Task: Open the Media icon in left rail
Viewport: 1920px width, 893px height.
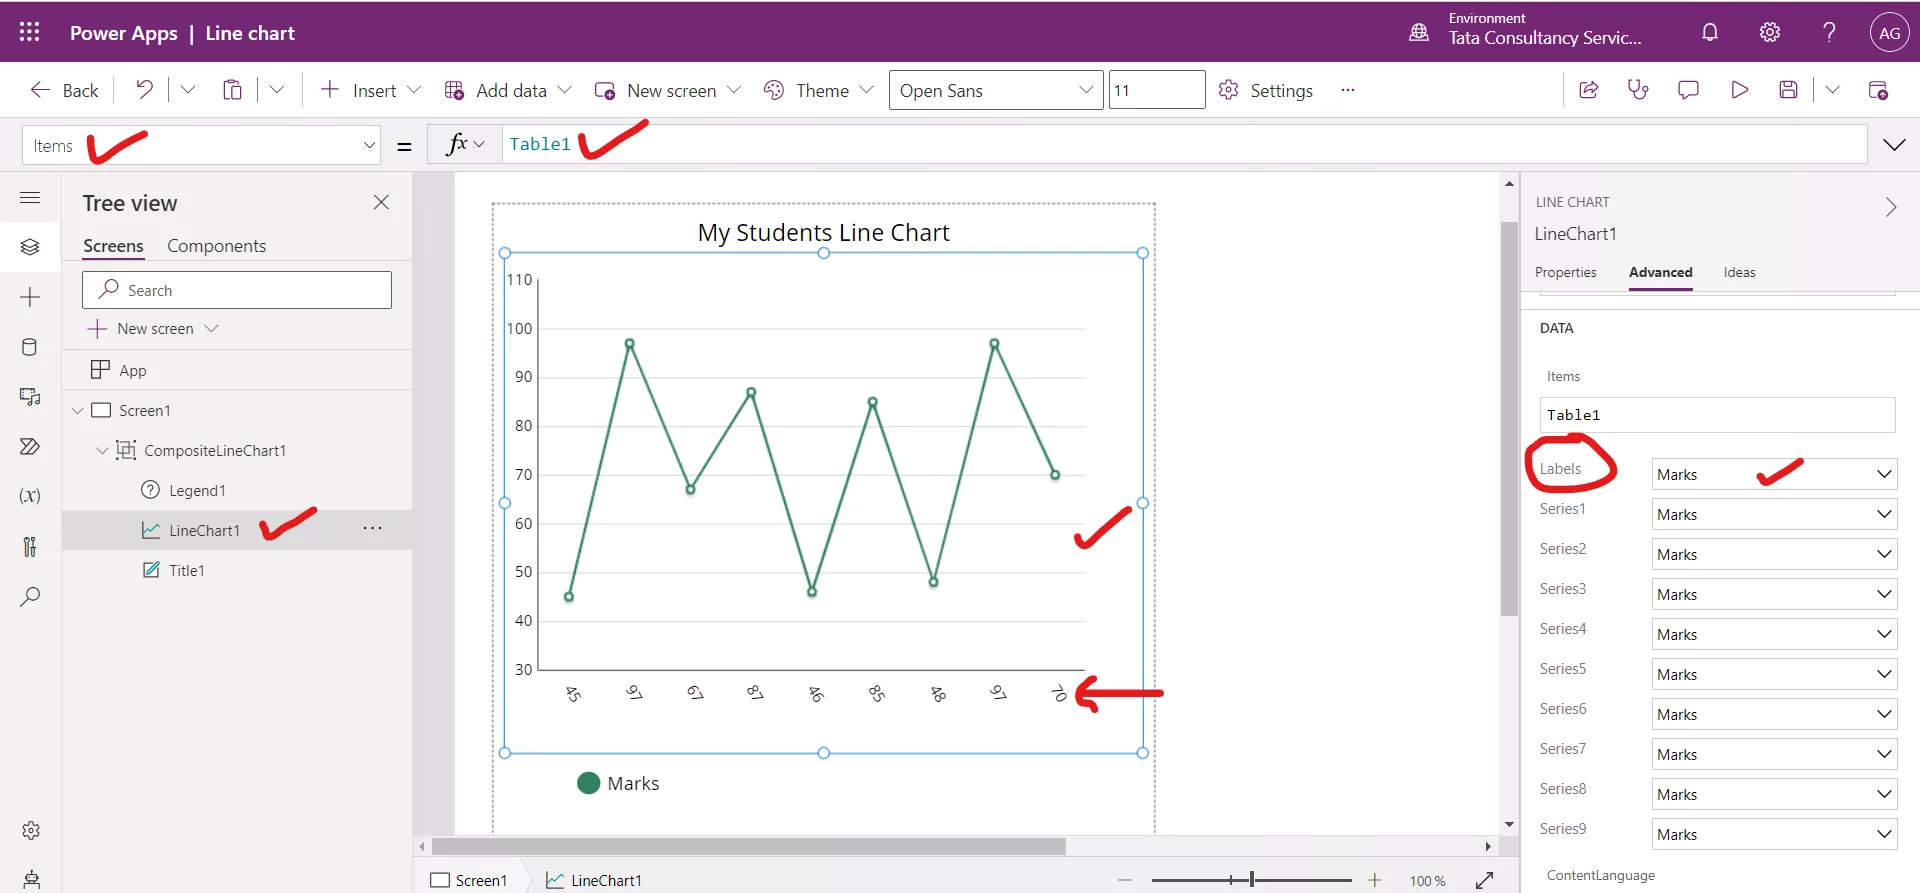Action: (x=30, y=396)
